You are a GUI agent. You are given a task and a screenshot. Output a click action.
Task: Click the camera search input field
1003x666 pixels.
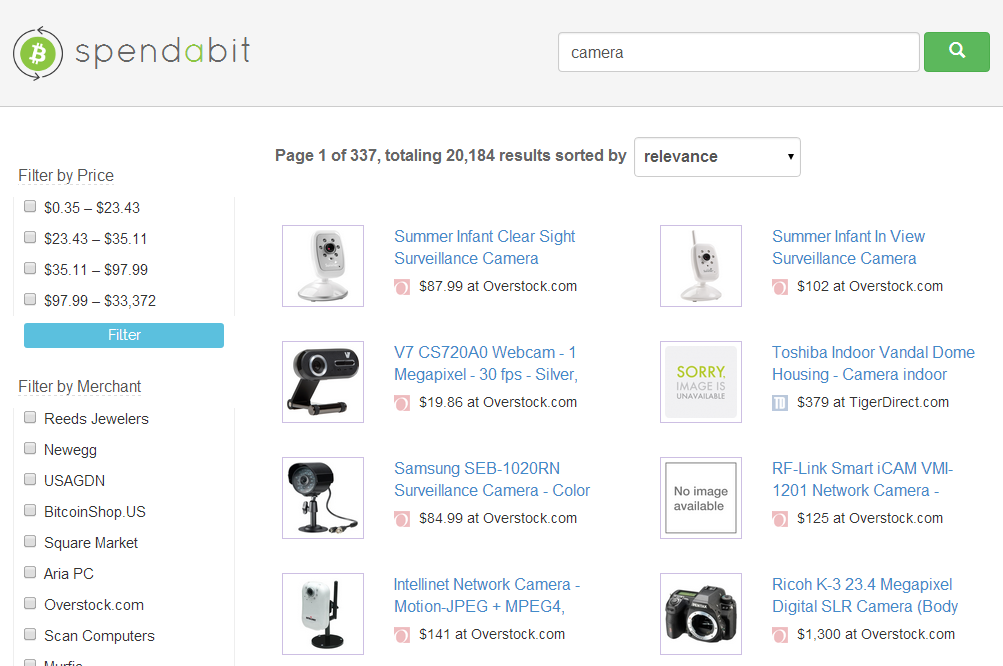738,52
